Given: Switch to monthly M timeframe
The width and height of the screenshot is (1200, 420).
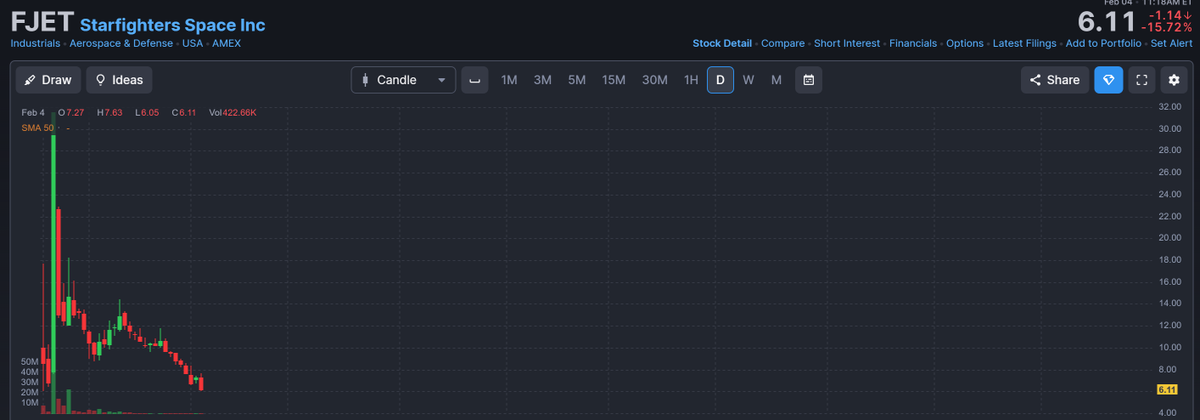Looking at the screenshot, I should click(x=776, y=80).
